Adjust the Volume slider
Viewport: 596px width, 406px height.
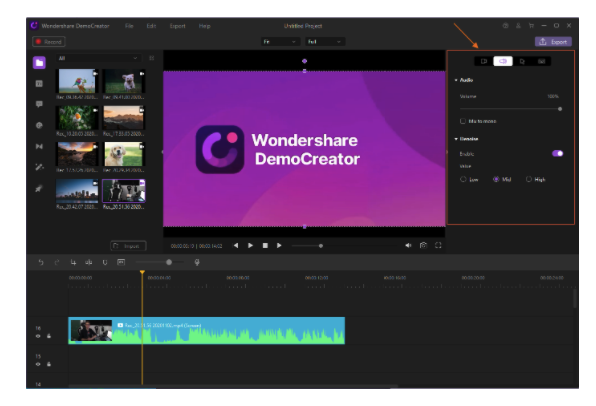pos(510,109)
